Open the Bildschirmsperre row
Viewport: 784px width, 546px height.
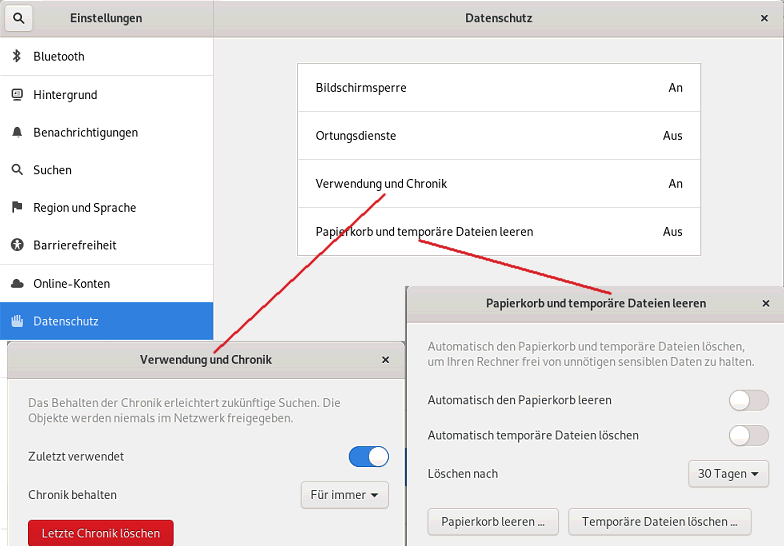point(498,88)
